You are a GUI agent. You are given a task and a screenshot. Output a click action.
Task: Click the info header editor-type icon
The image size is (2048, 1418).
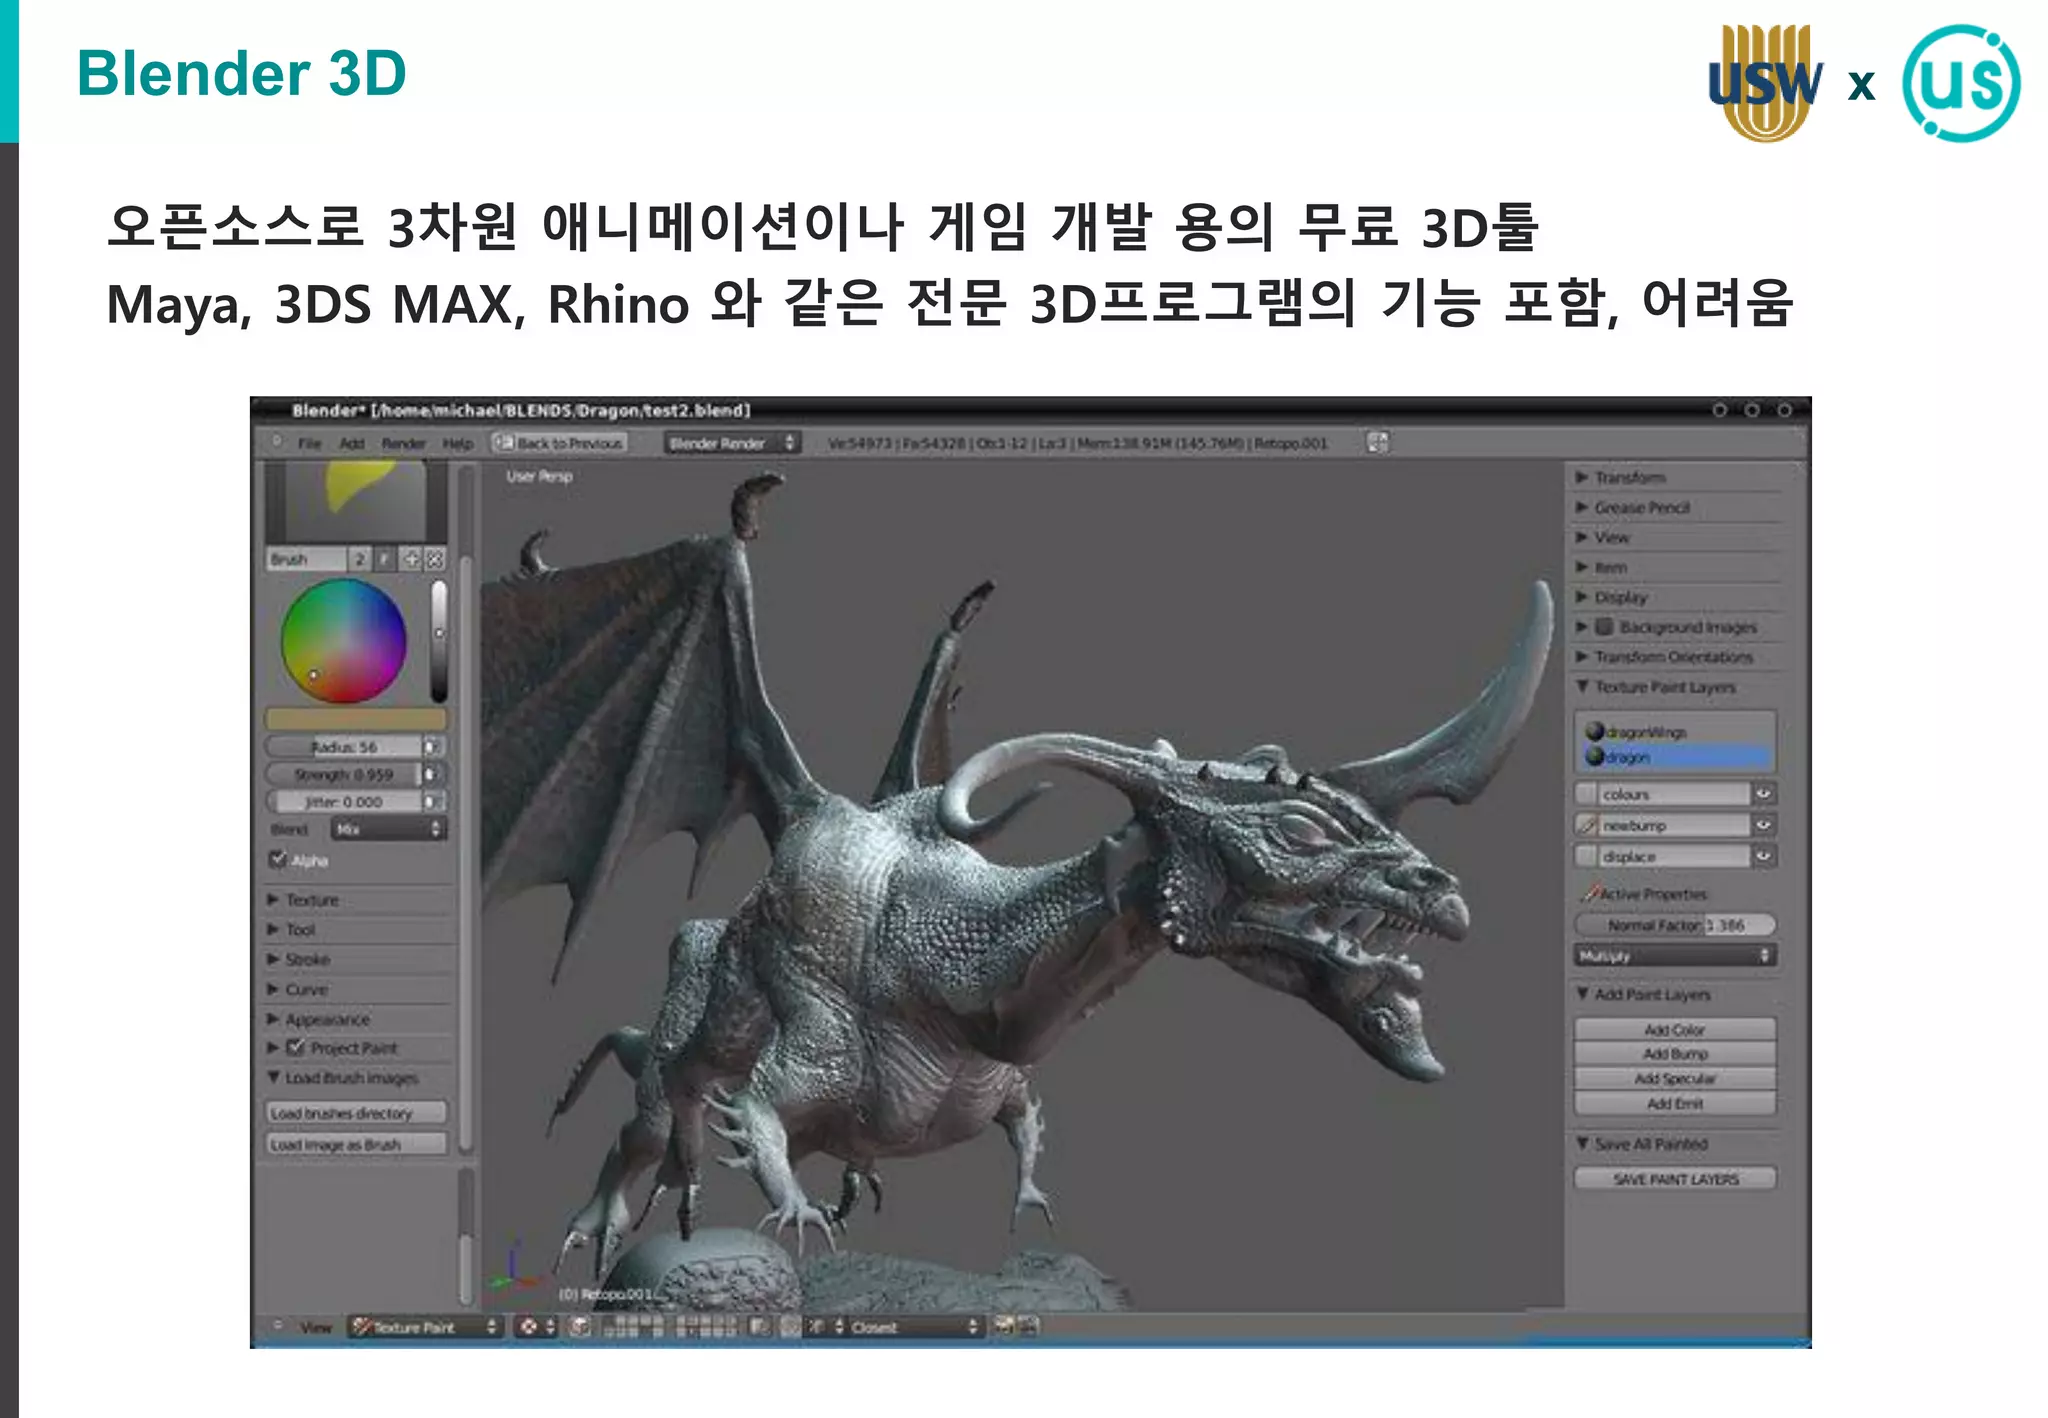coord(275,442)
